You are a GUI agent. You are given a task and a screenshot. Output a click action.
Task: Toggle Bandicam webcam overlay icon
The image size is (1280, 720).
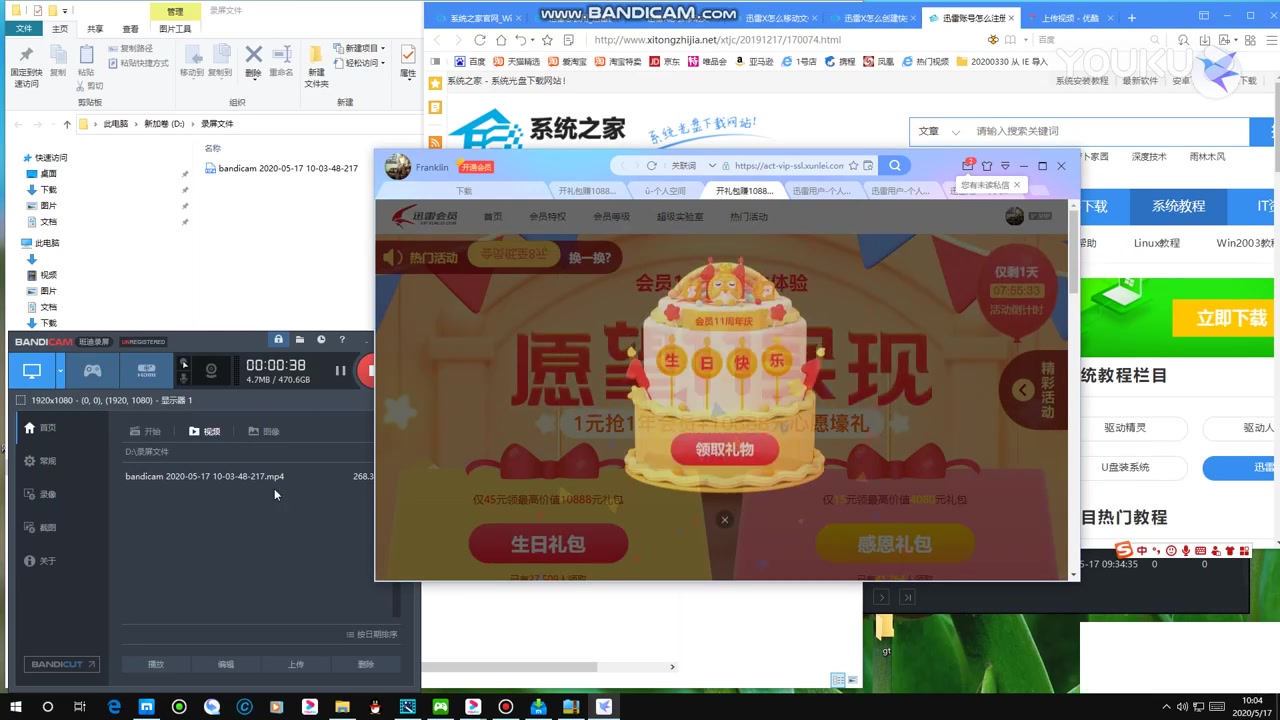click(x=211, y=370)
